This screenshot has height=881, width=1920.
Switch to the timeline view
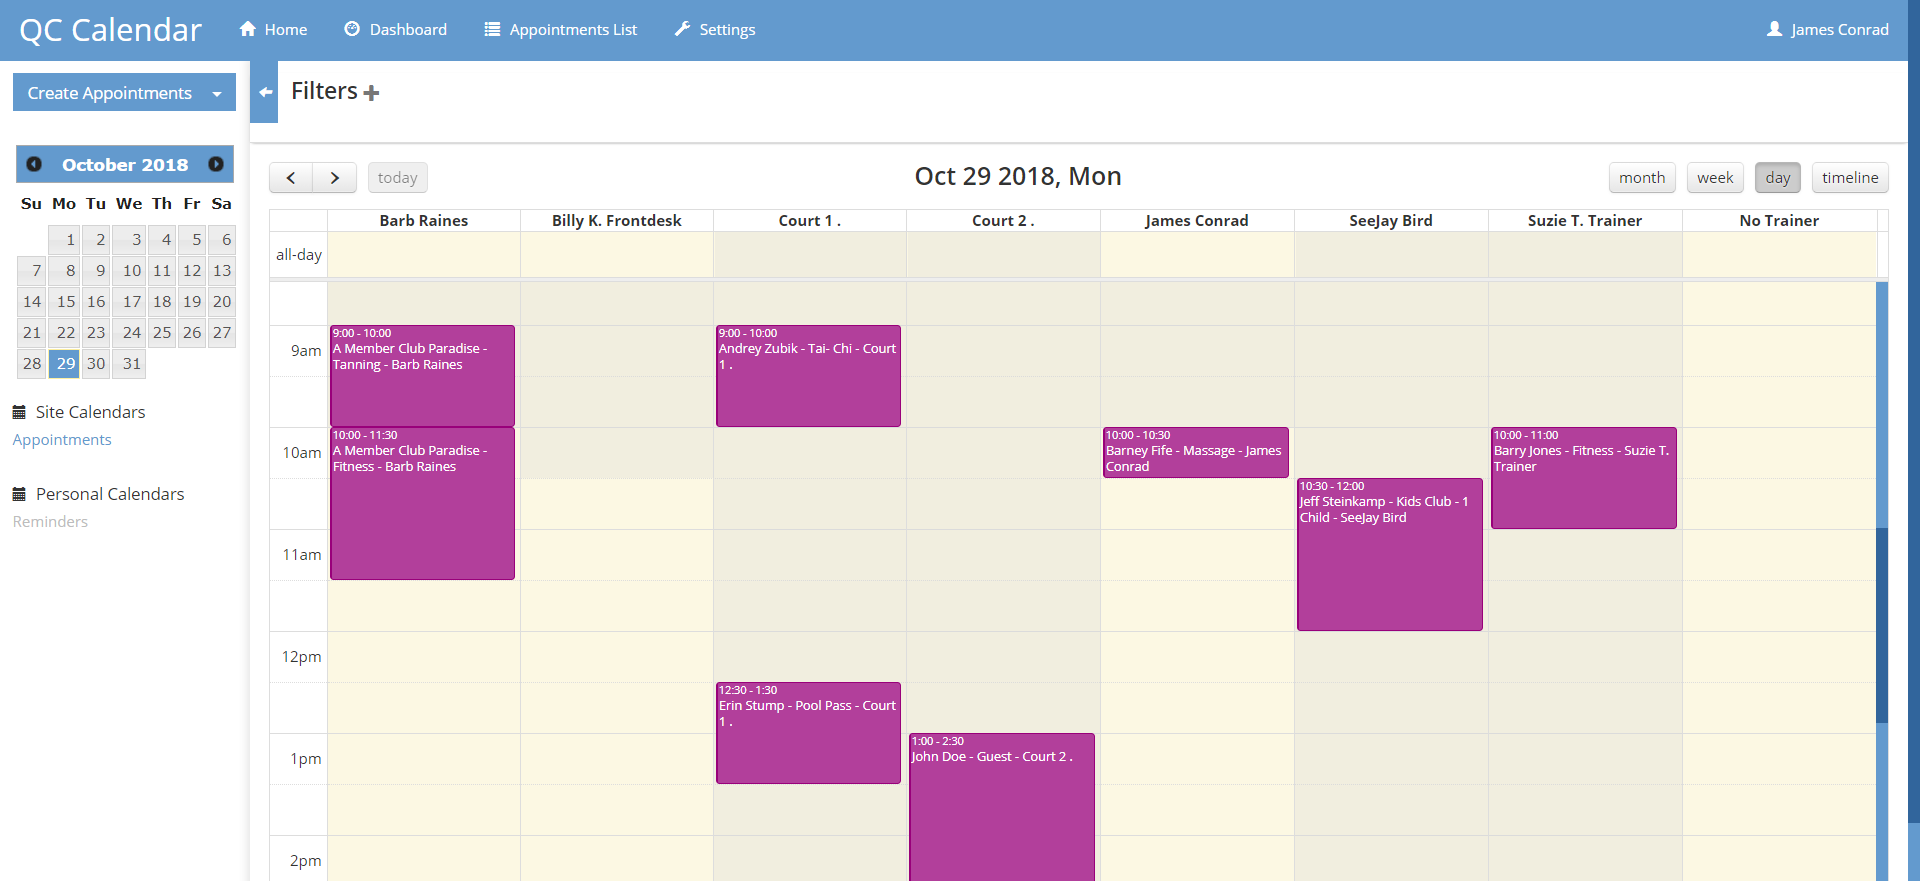(x=1849, y=178)
